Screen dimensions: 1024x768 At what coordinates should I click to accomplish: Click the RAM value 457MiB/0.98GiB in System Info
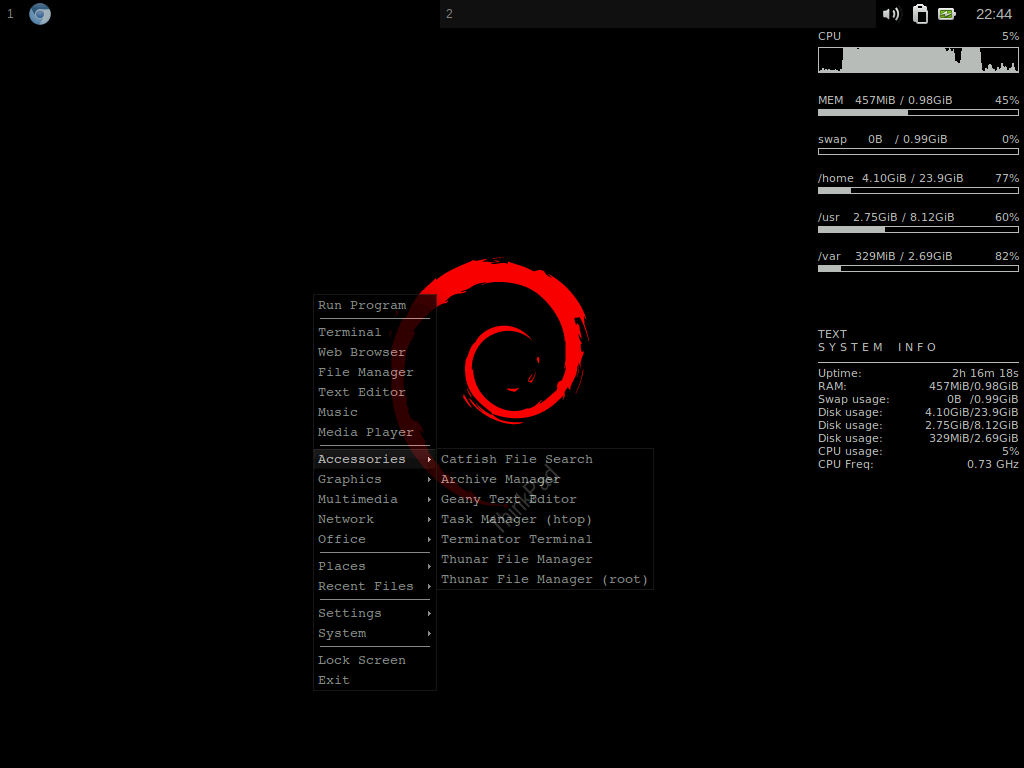tap(974, 387)
